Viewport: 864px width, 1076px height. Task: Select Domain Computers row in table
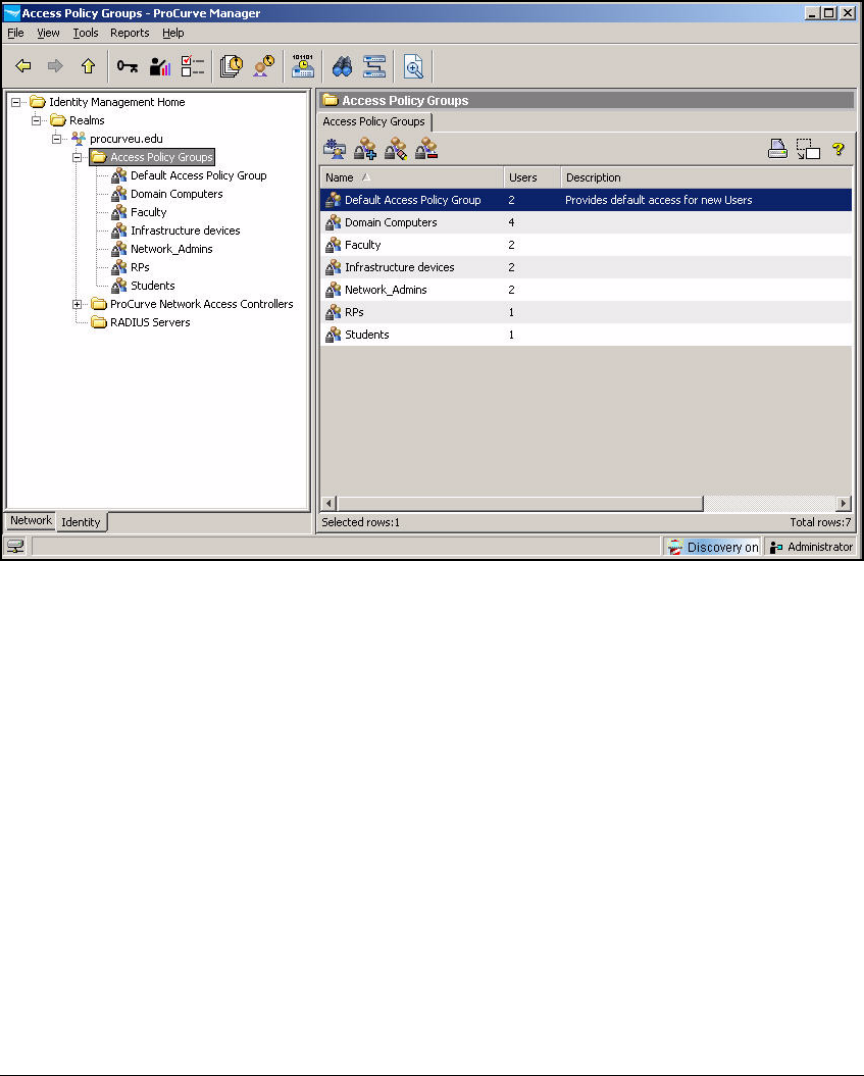pyautogui.click(x=586, y=222)
